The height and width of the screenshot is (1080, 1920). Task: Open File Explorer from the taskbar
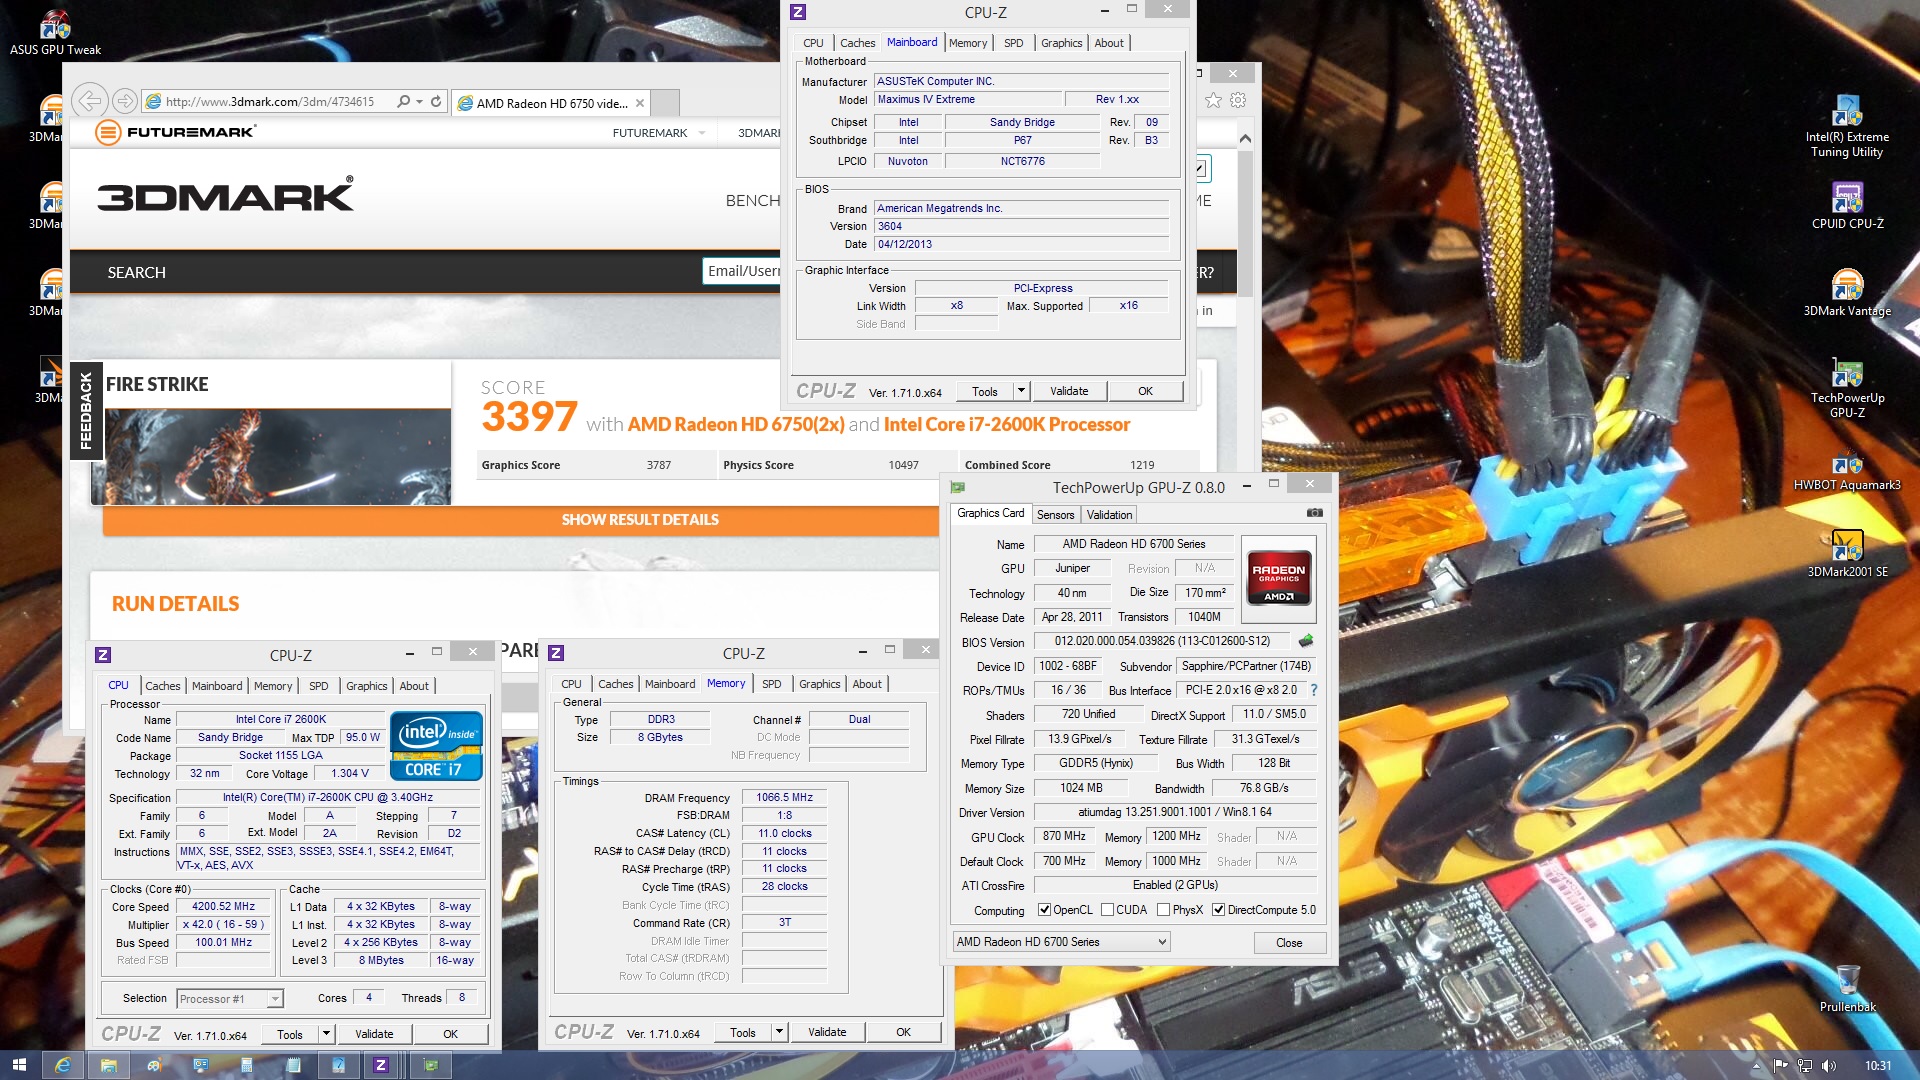pos(109,1065)
